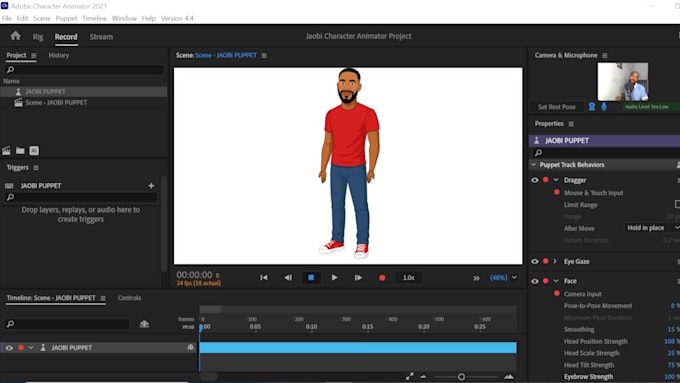Image resolution: width=680 pixels, height=383 pixels.
Task: Switch to Controls tab
Action: 129,298
